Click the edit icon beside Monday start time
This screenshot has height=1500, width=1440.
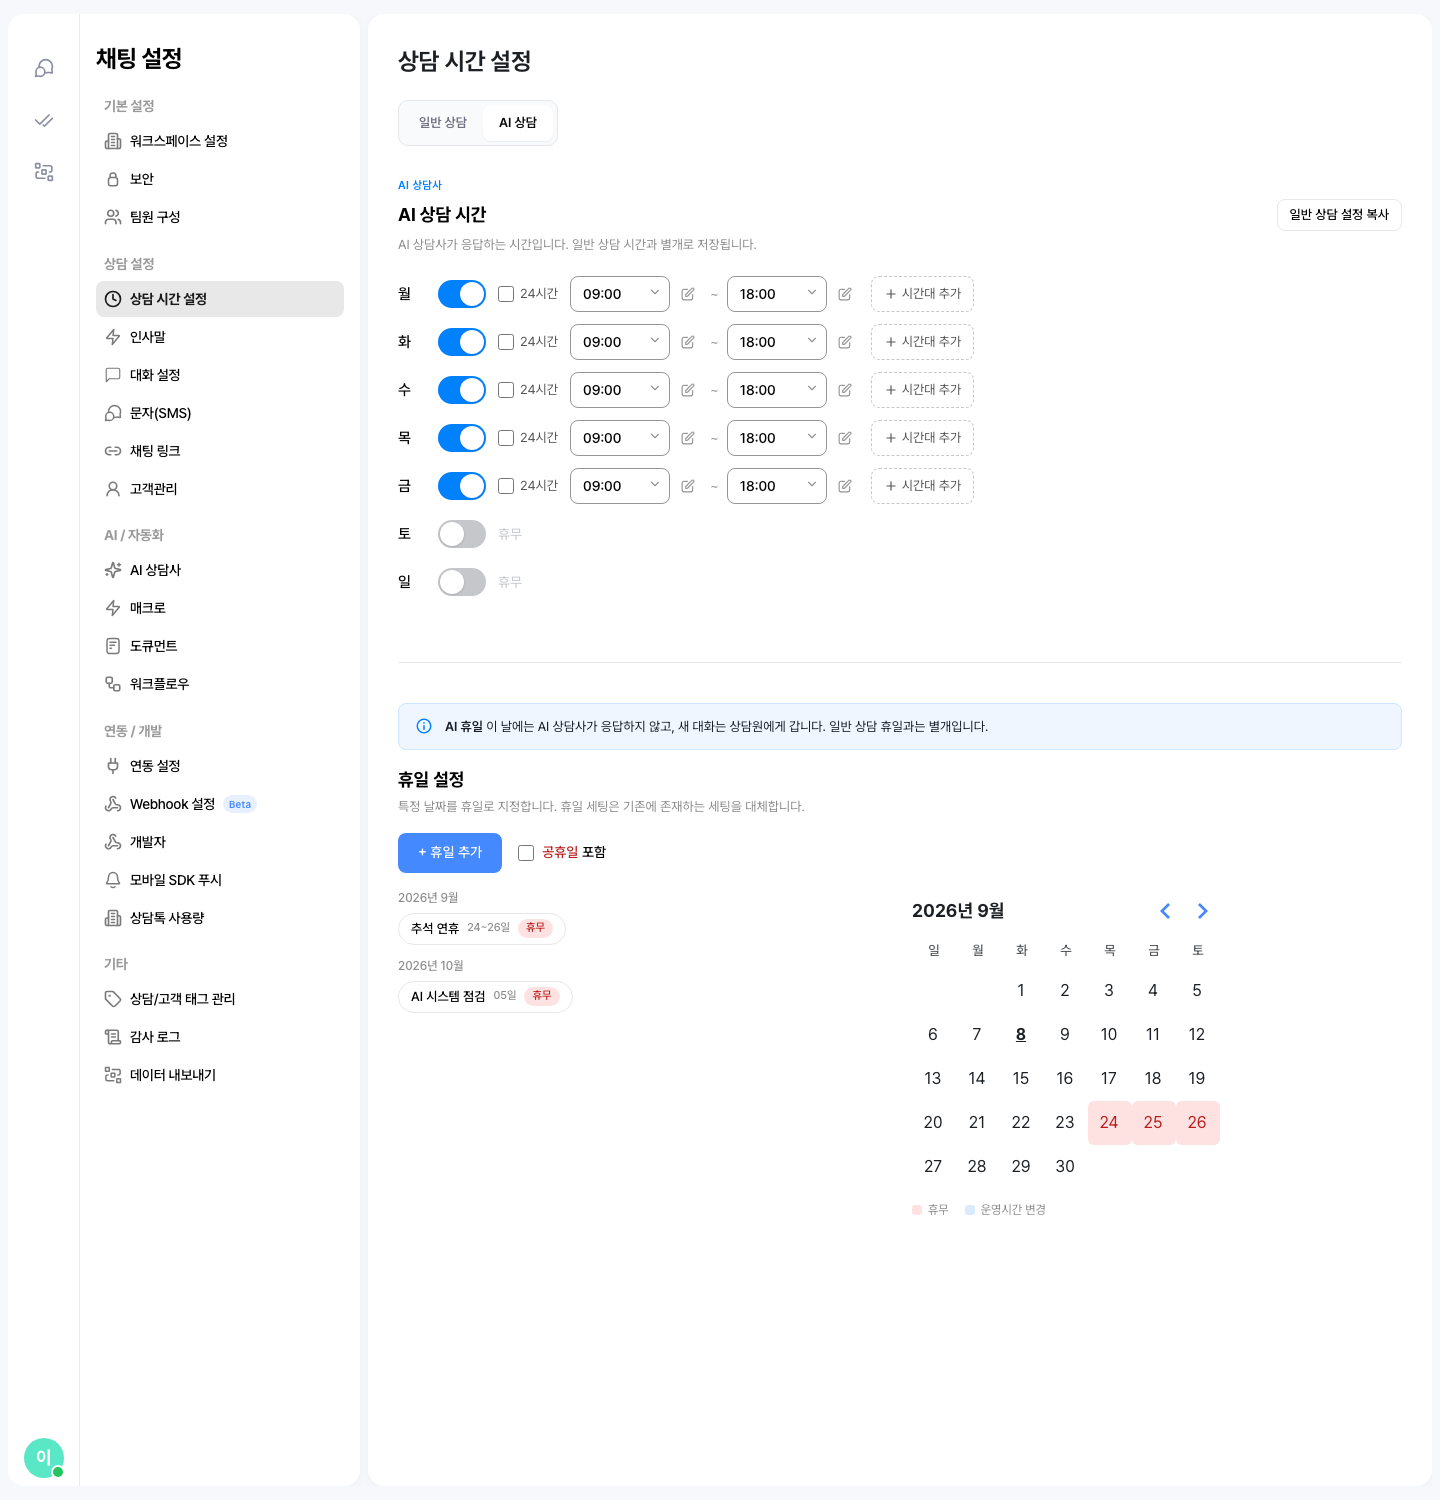click(688, 294)
